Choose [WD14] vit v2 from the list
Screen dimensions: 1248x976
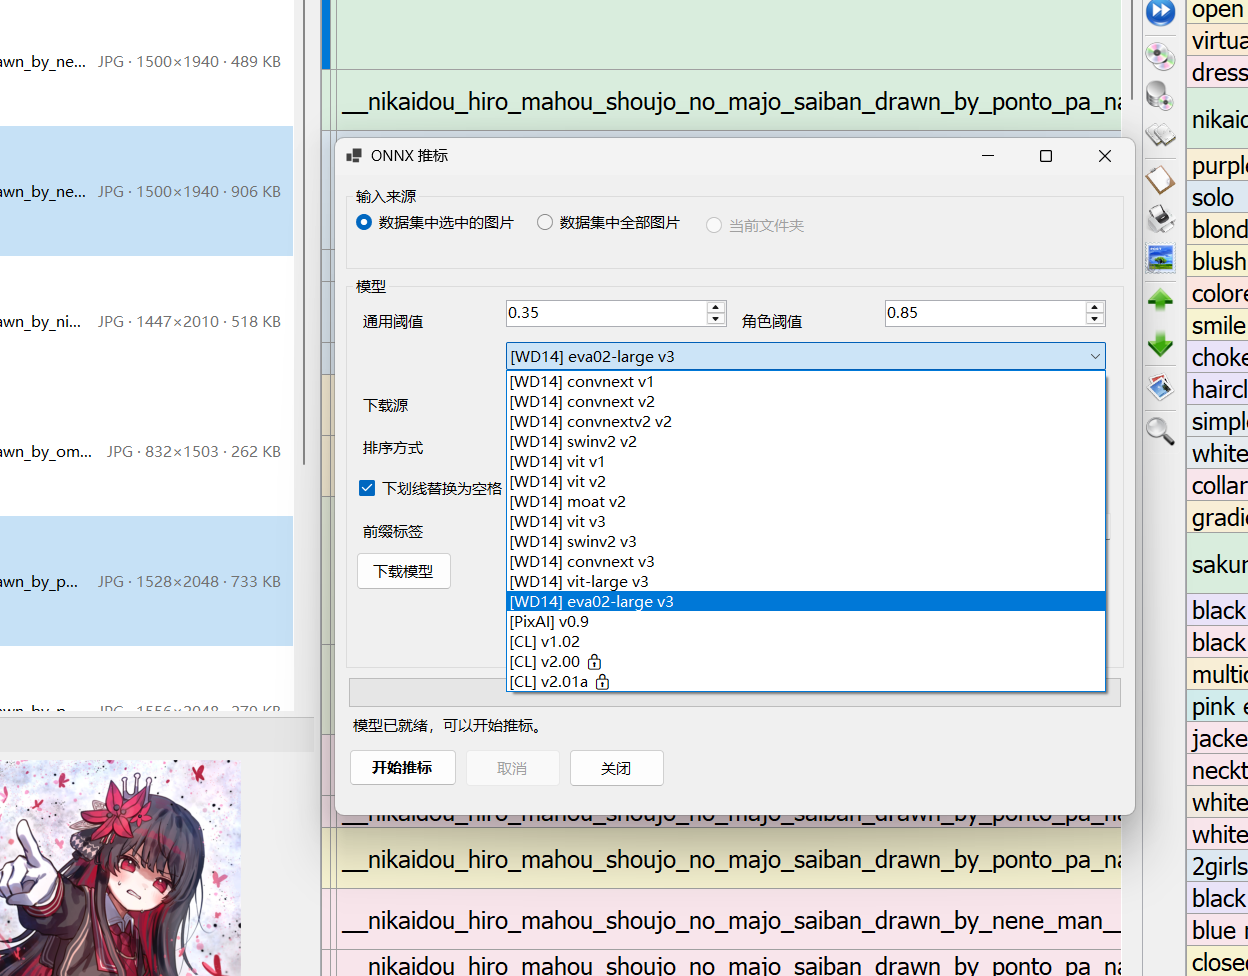(x=806, y=482)
